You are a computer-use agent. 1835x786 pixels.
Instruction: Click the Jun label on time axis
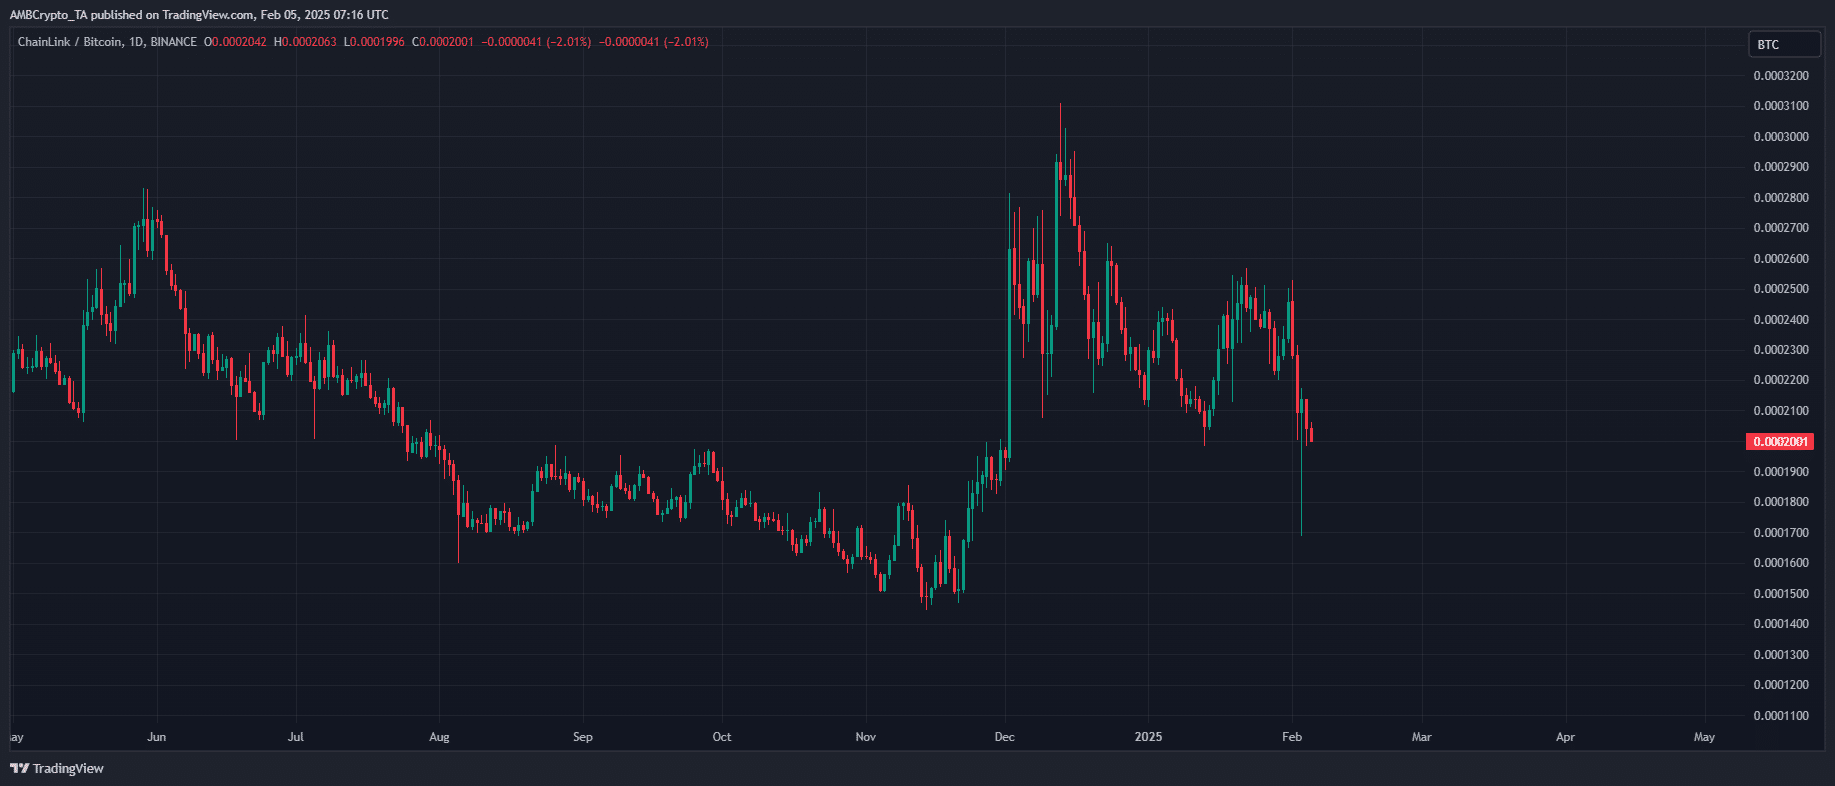pyautogui.click(x=156, y=737)
